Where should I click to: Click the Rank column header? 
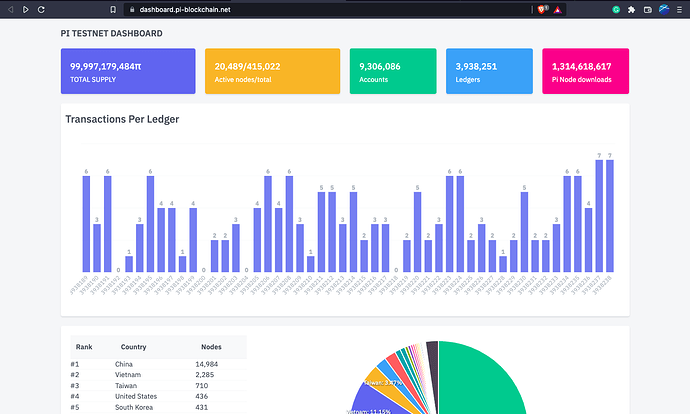coord(84,347)
